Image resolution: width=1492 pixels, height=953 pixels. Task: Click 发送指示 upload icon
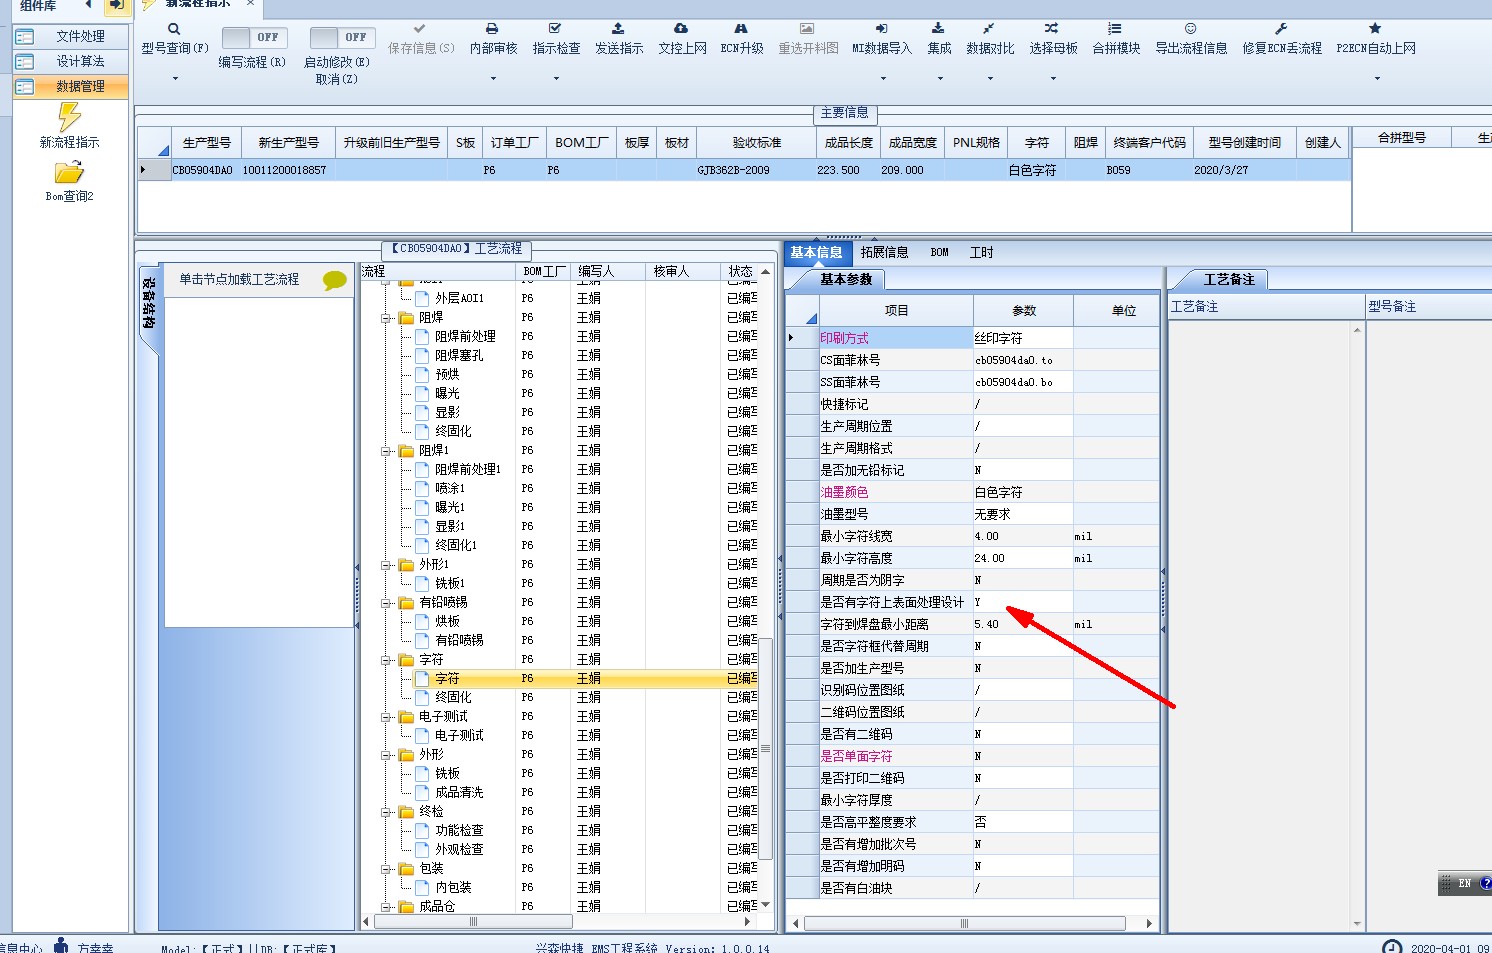[x=618, y=29]
